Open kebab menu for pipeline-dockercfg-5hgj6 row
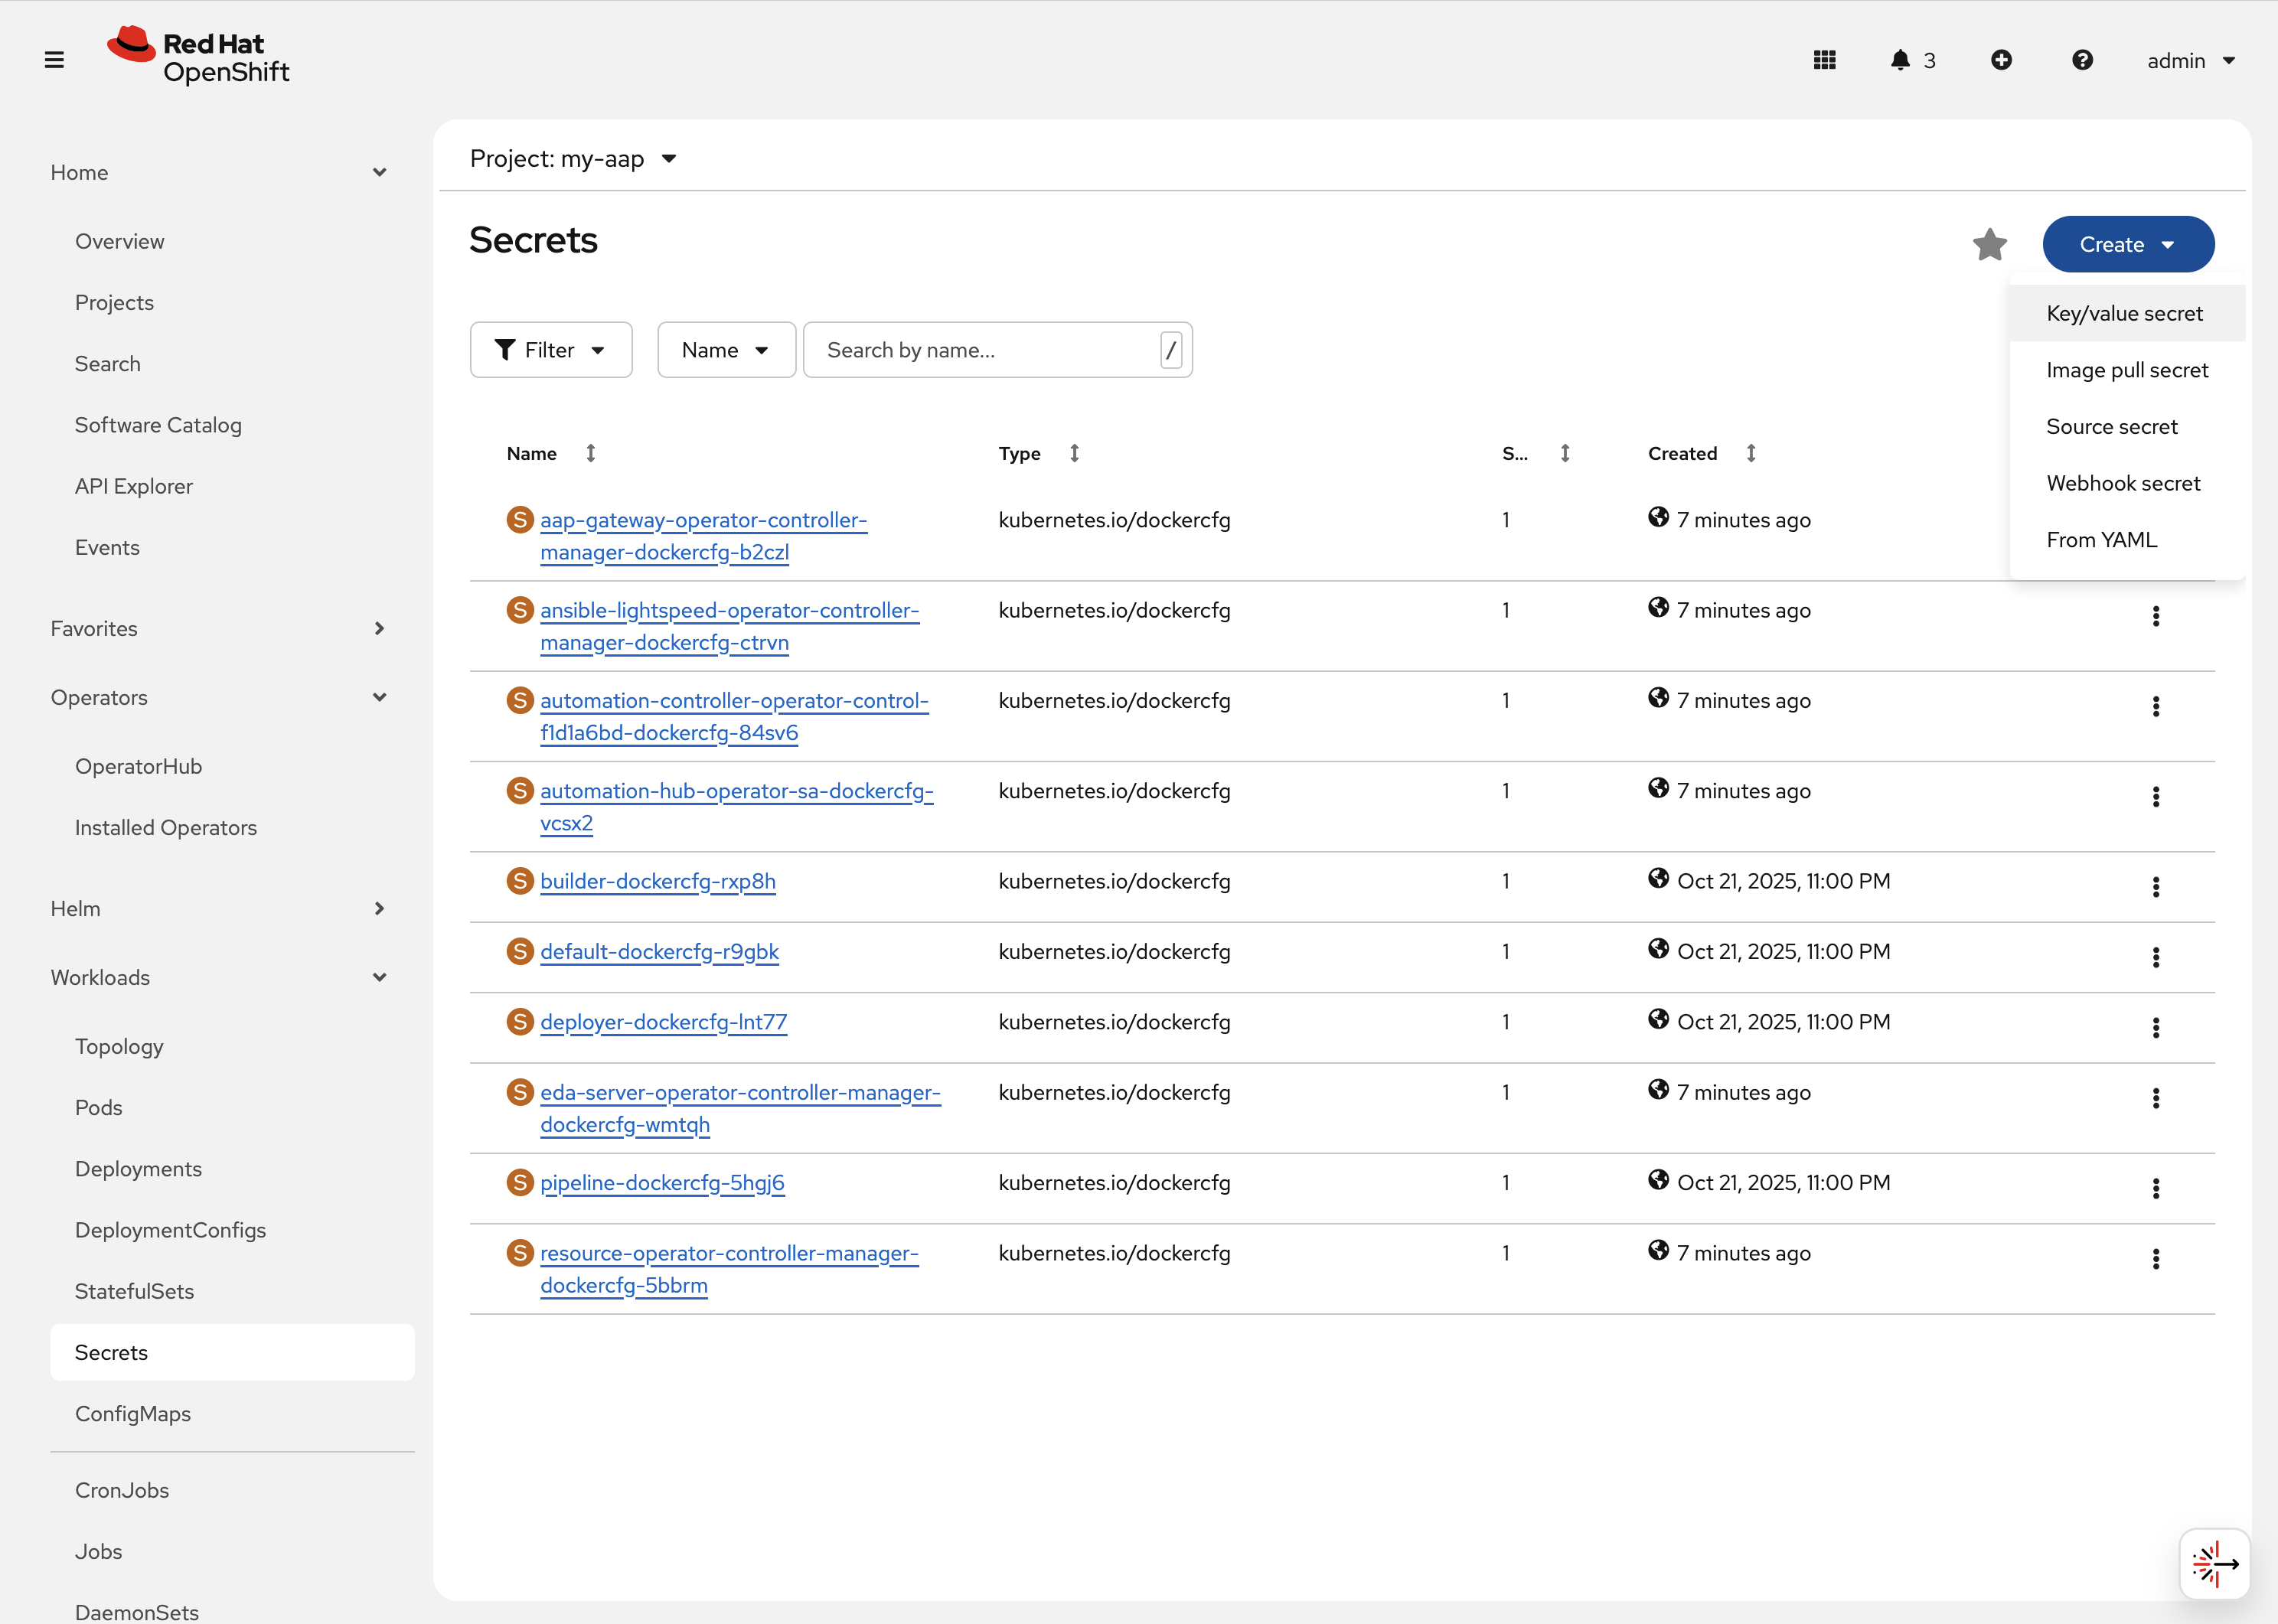 click(x=2155, y=1188)
